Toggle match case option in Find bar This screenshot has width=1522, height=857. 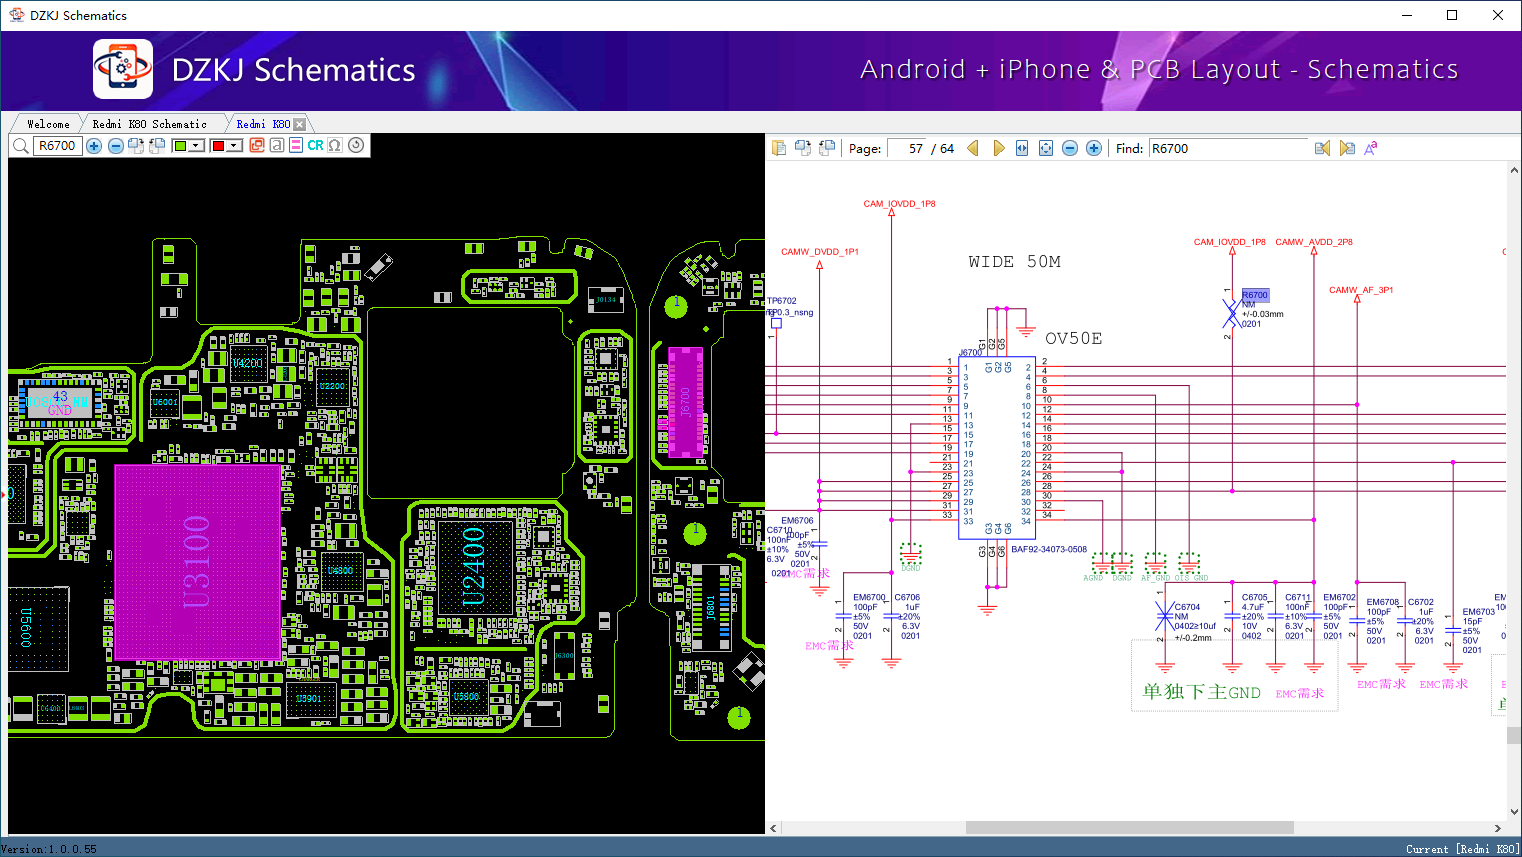[x=1371, y=148]
